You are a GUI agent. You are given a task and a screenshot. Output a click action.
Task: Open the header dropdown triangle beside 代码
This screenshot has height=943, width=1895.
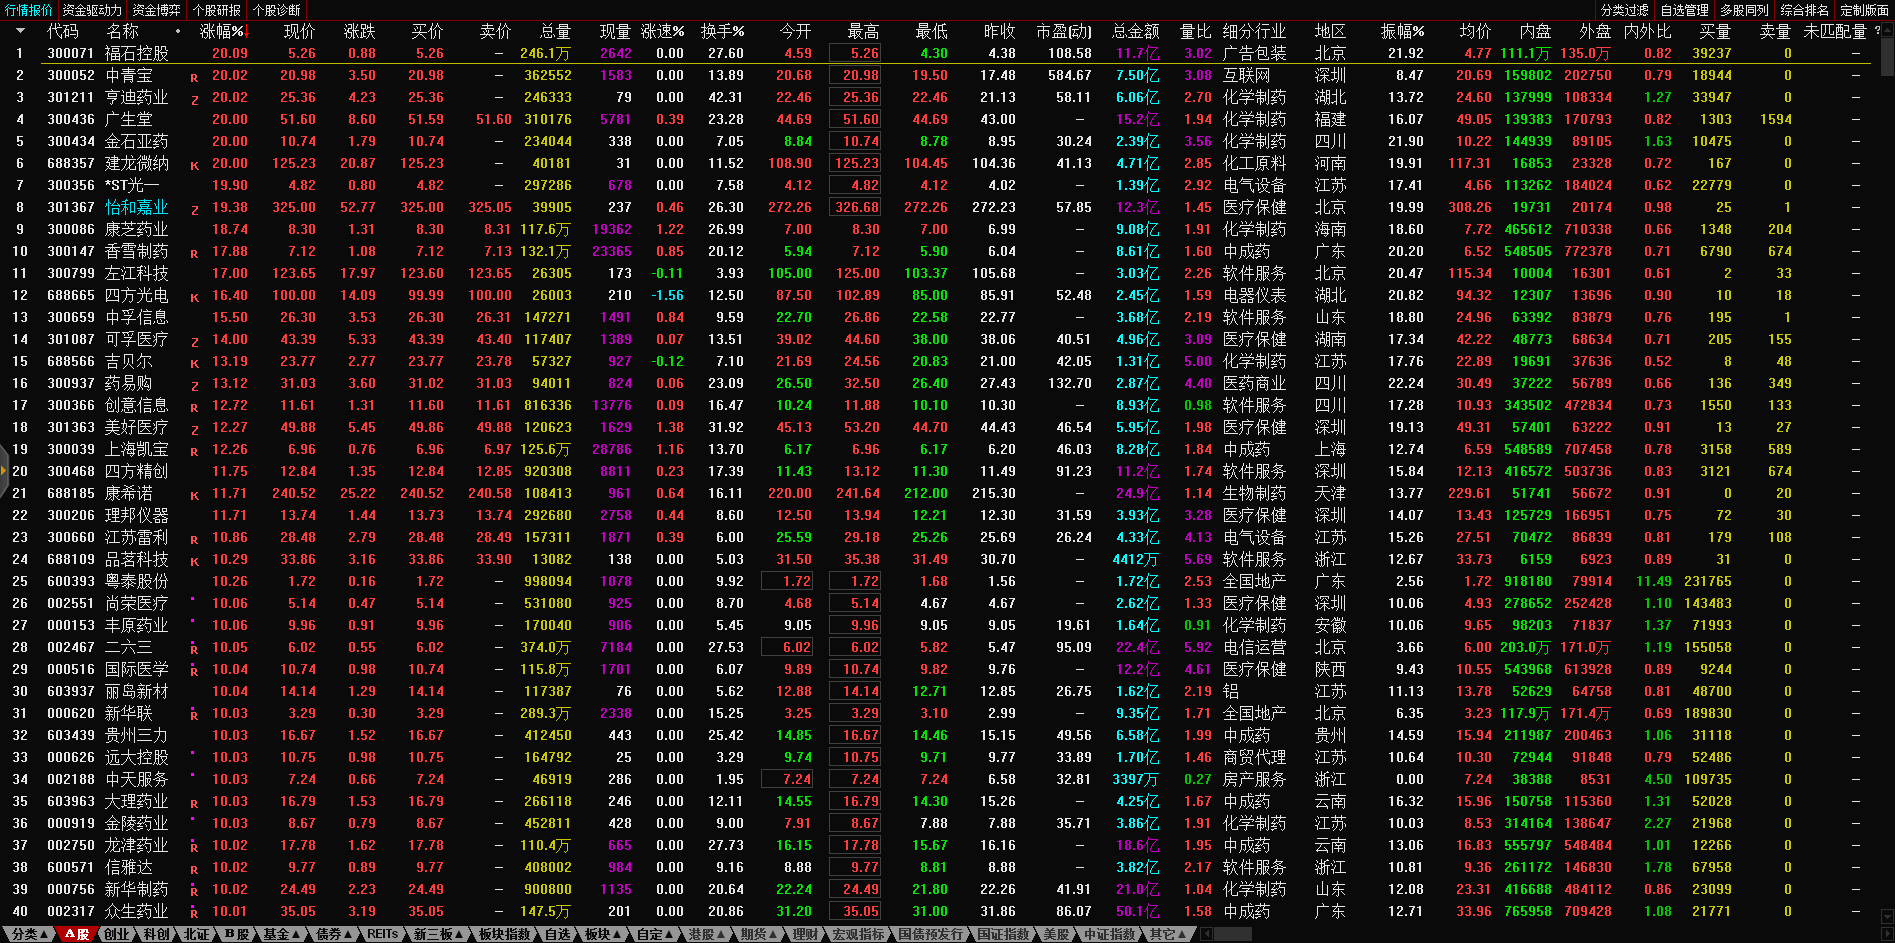[20, 31]
